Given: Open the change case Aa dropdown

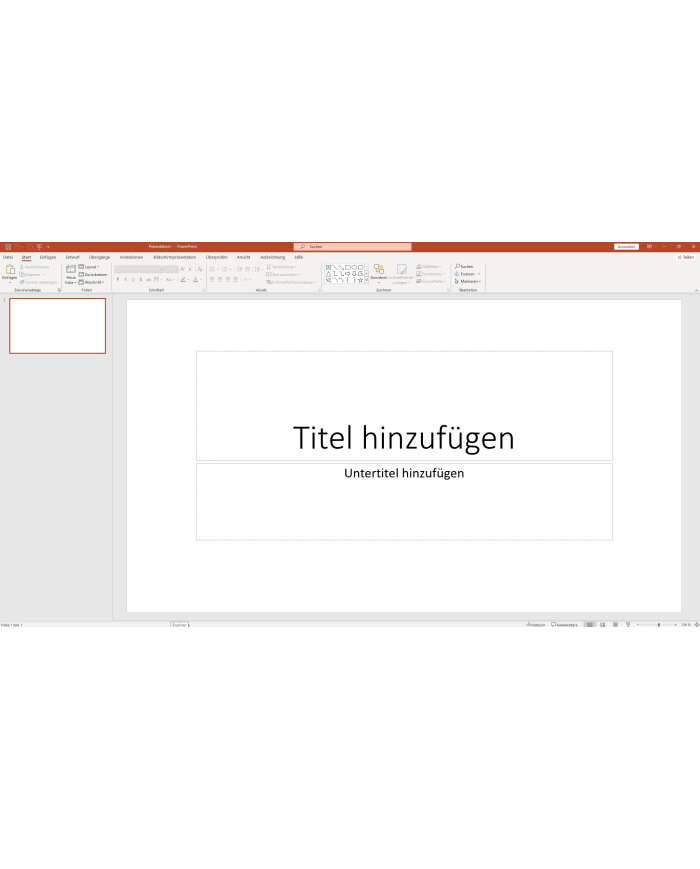Looking at the screenshot, I should coord(170,280).
